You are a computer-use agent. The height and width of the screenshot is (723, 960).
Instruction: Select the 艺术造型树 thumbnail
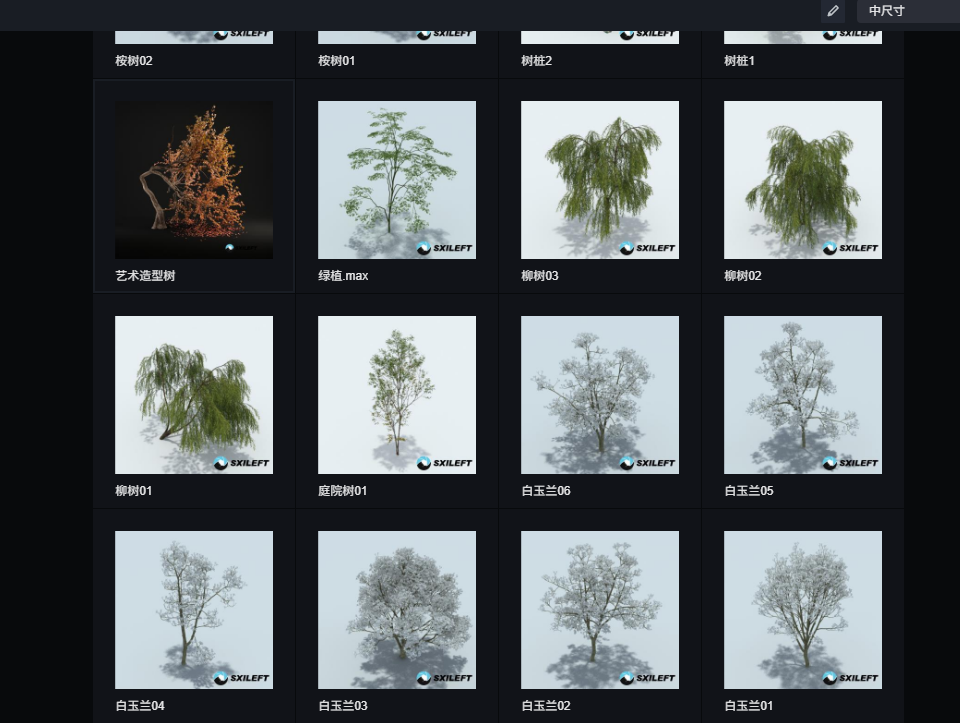pyautogui.click(x=194, y=180)
